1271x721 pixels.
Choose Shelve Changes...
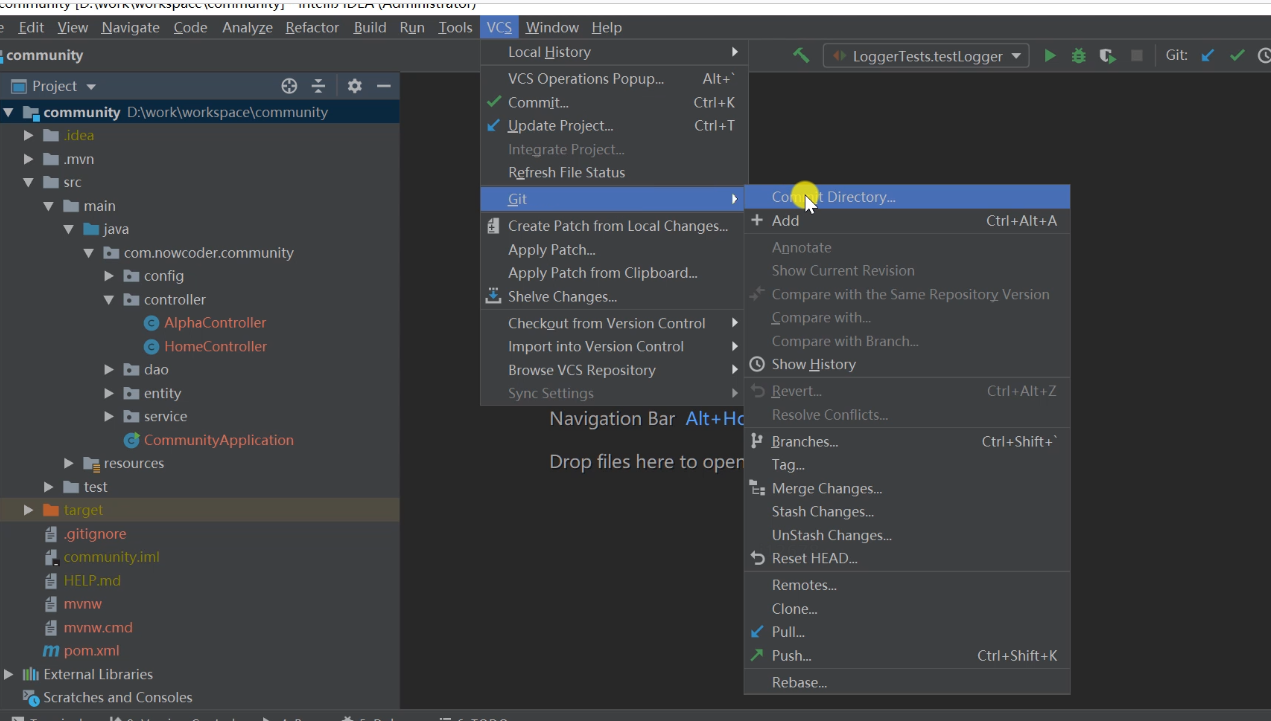[x=614, y=296]
